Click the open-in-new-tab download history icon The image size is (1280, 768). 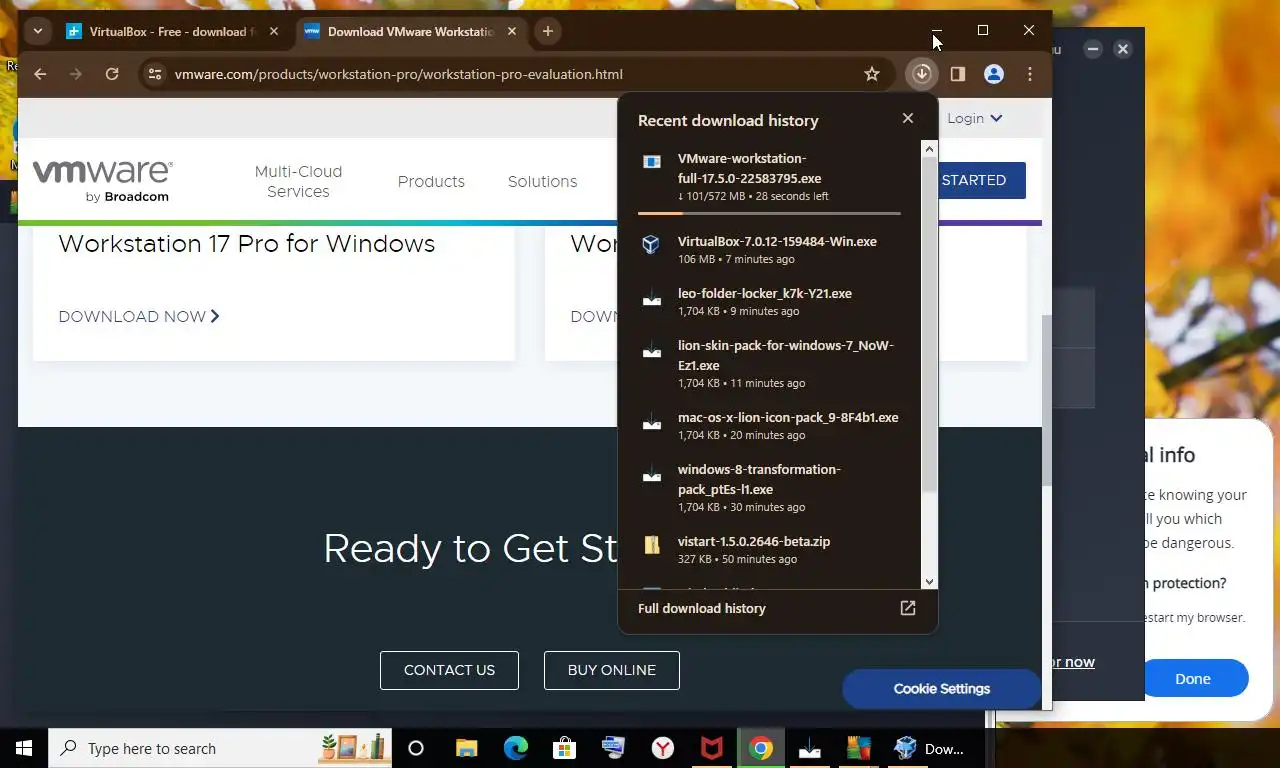click(x=908, y=608)
